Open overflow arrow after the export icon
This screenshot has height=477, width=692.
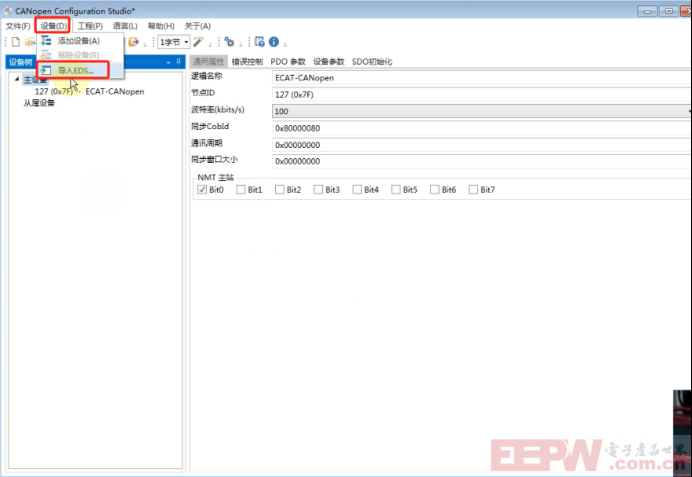(145, 44)
